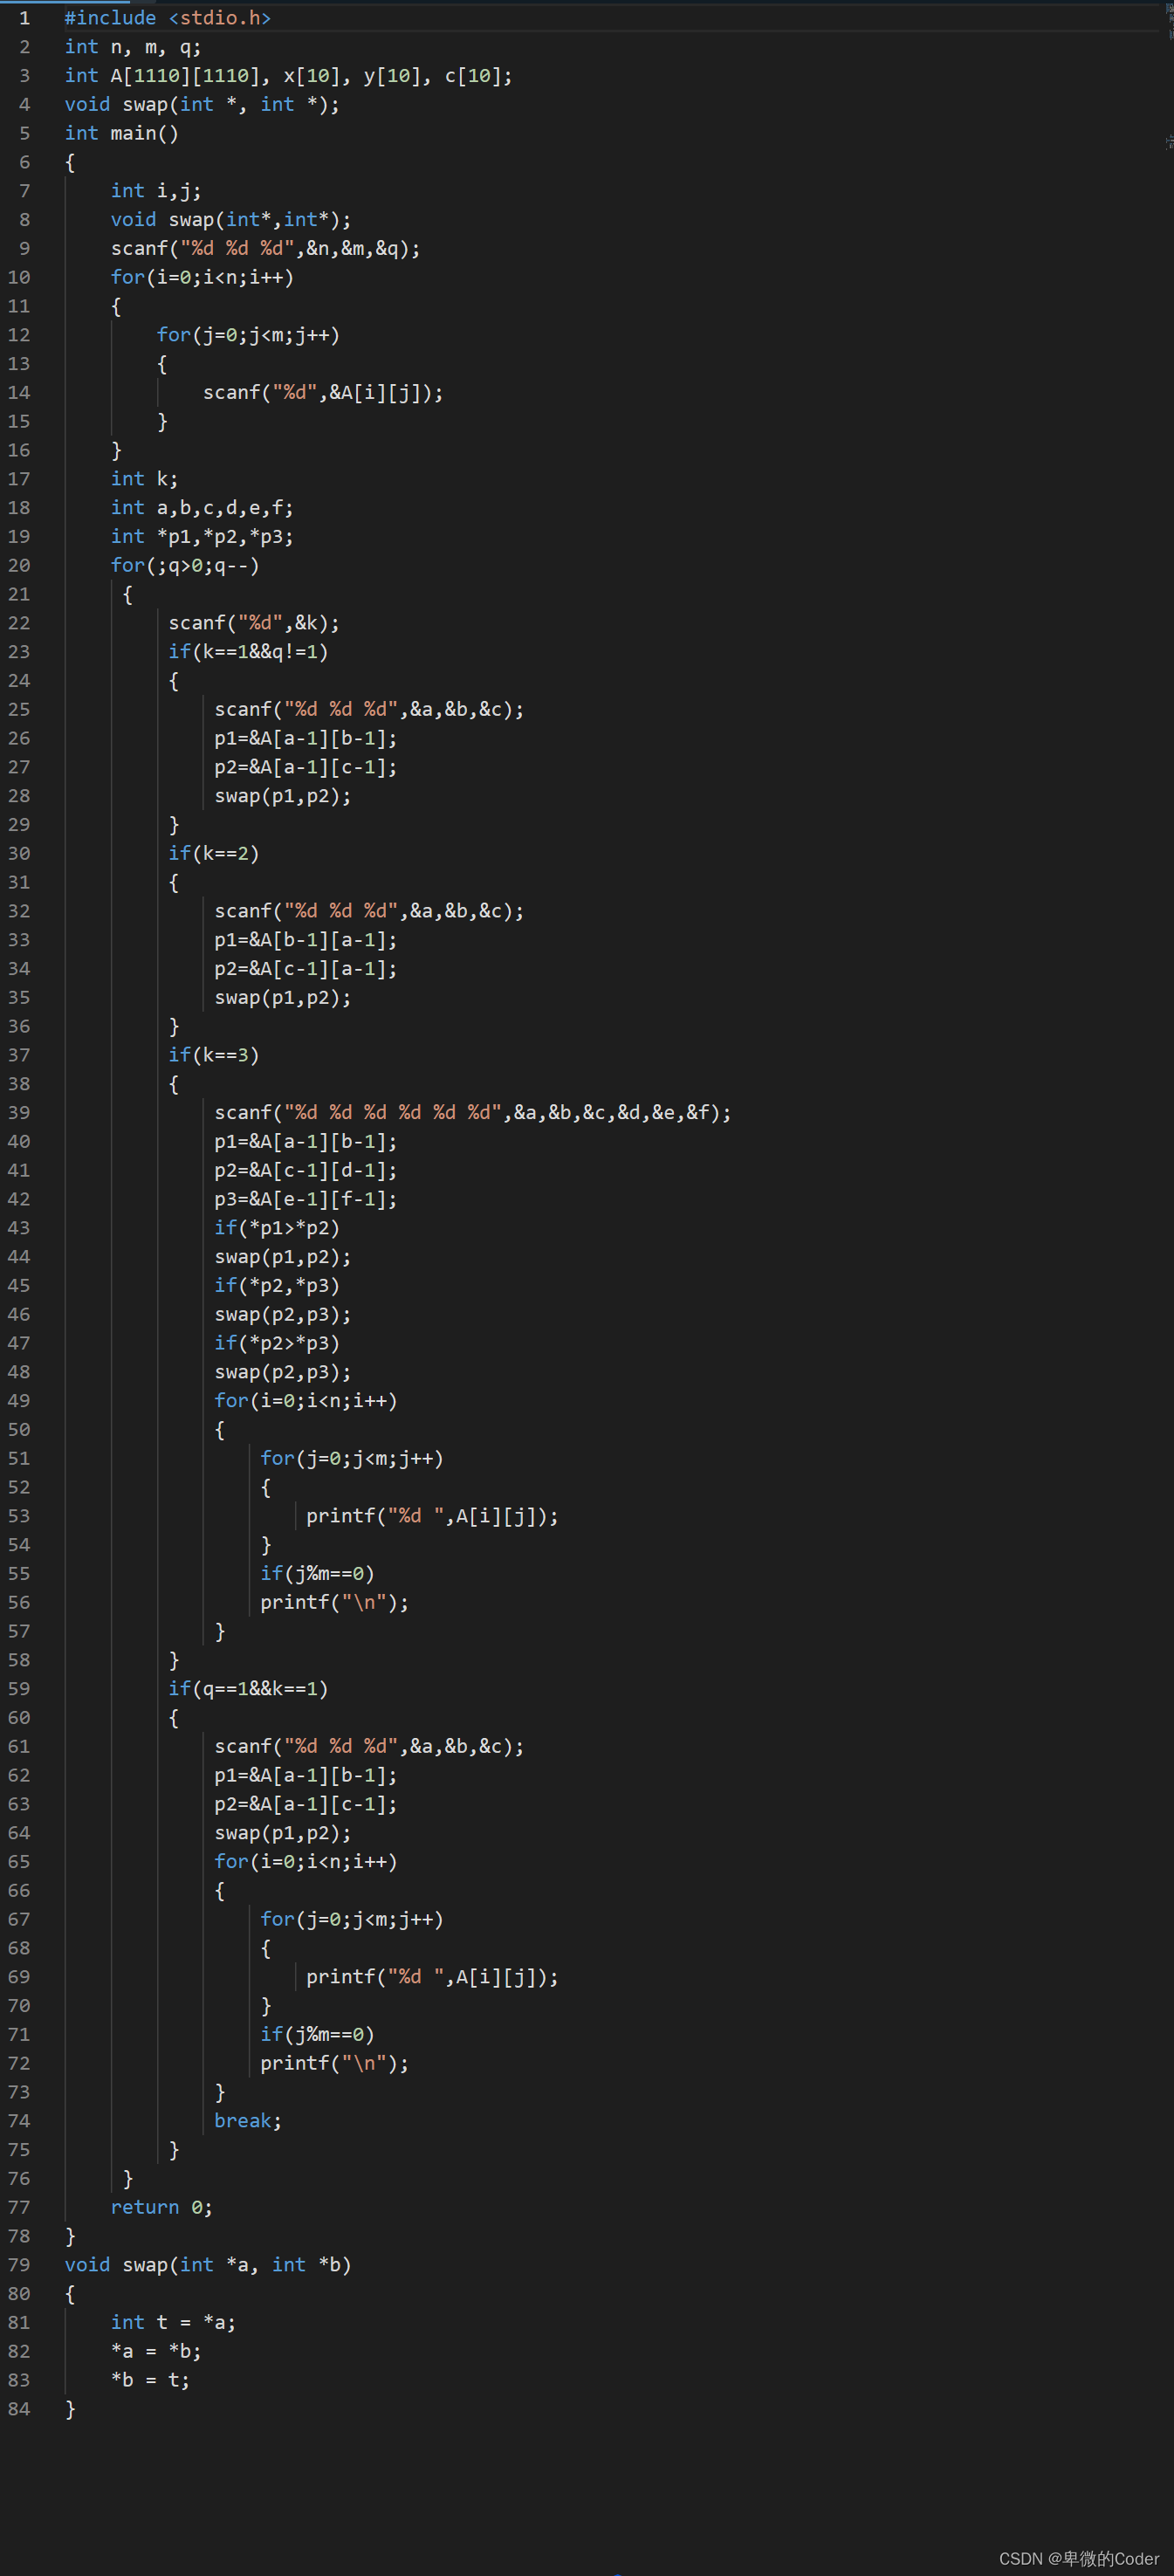
Task: Click the 'p3=&A[e-1][f-1];' assignment
Action: [306, 1199]
